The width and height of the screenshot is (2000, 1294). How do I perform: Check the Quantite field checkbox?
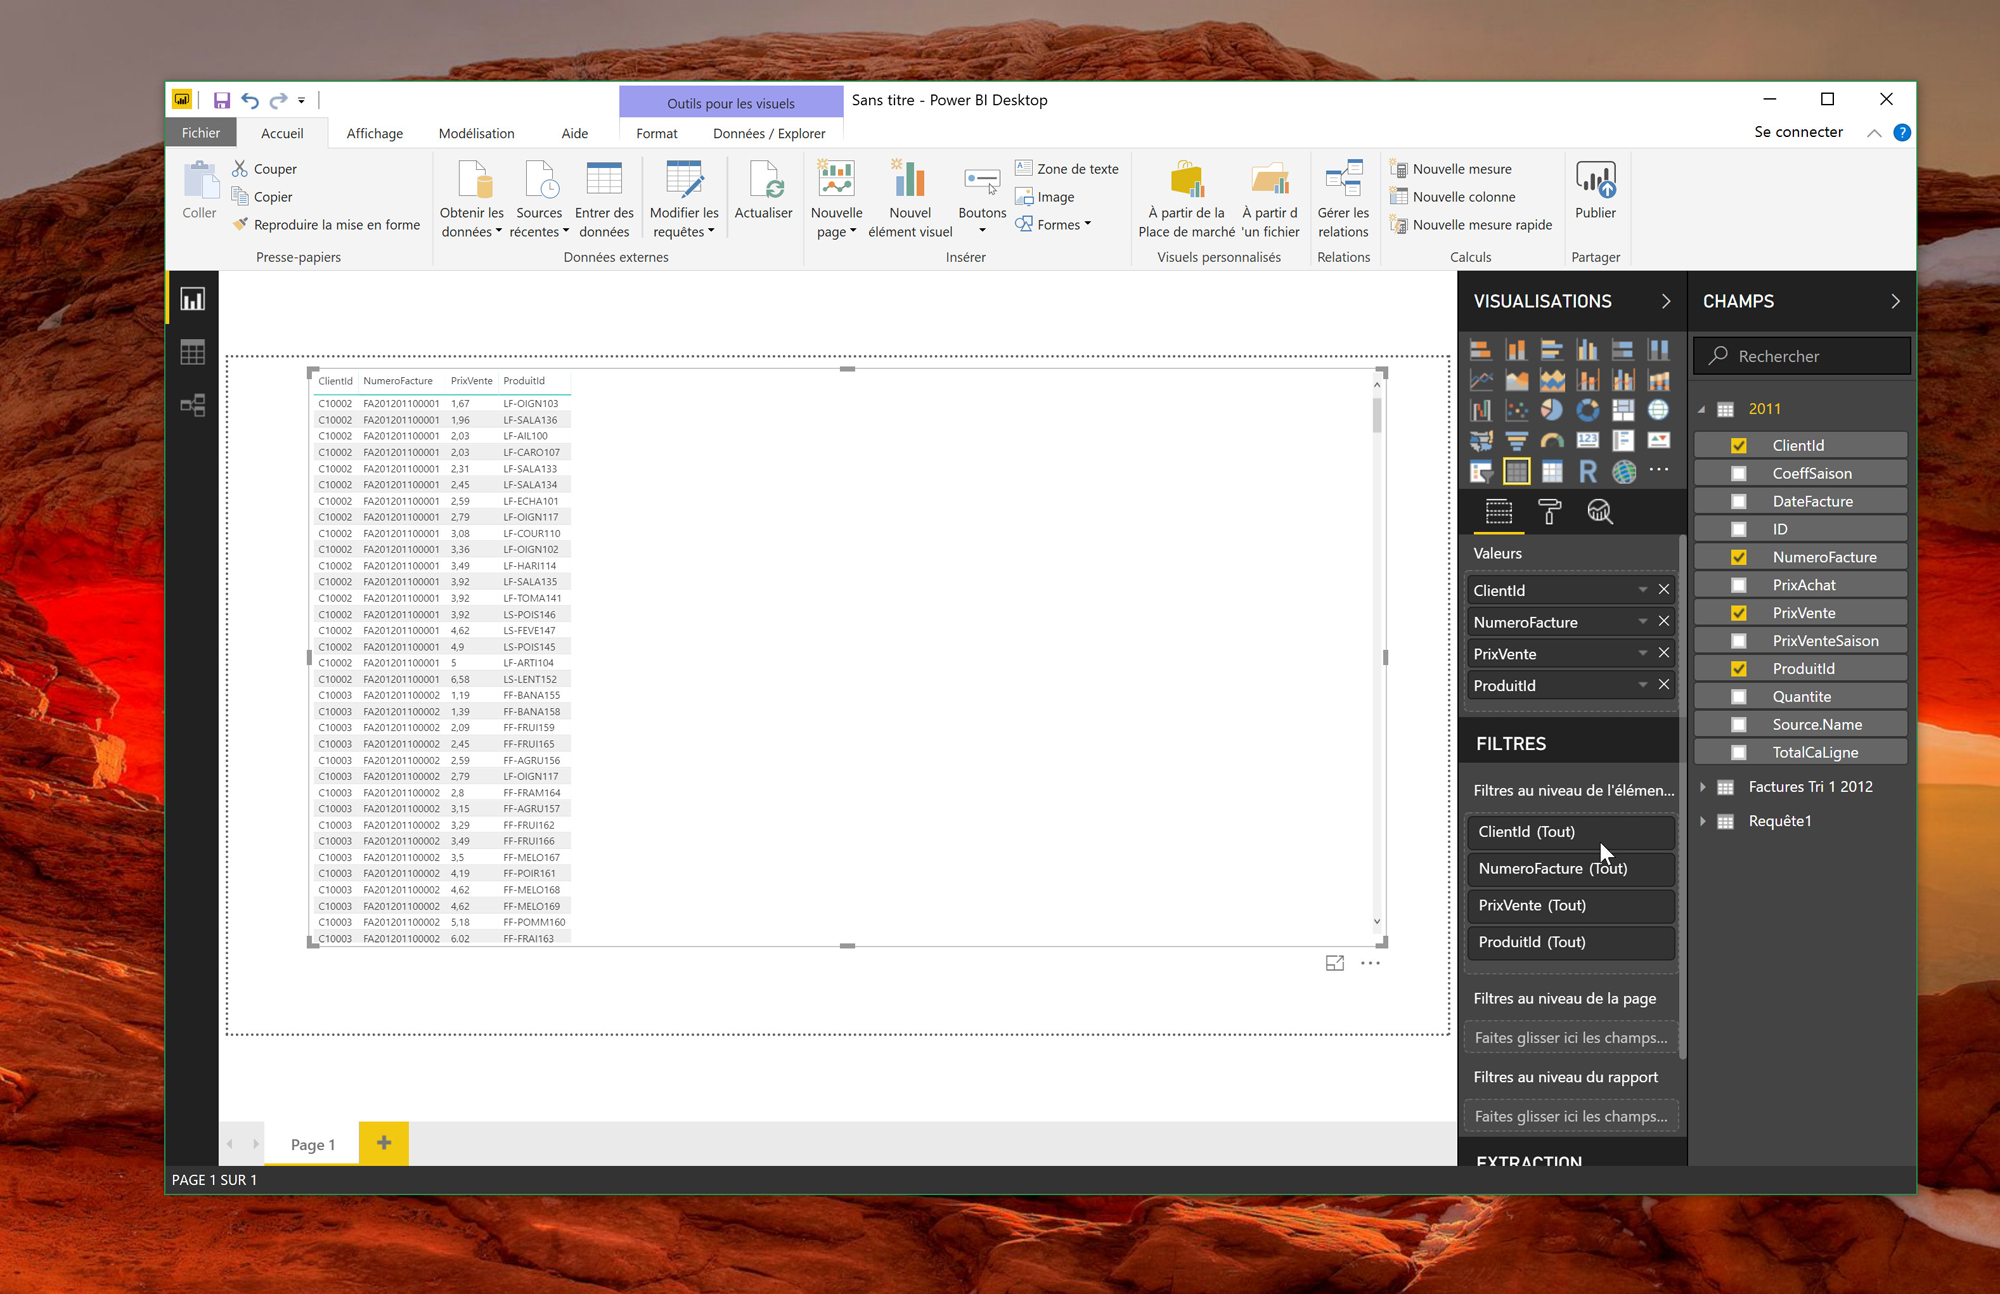click(x=1738, y=697)
